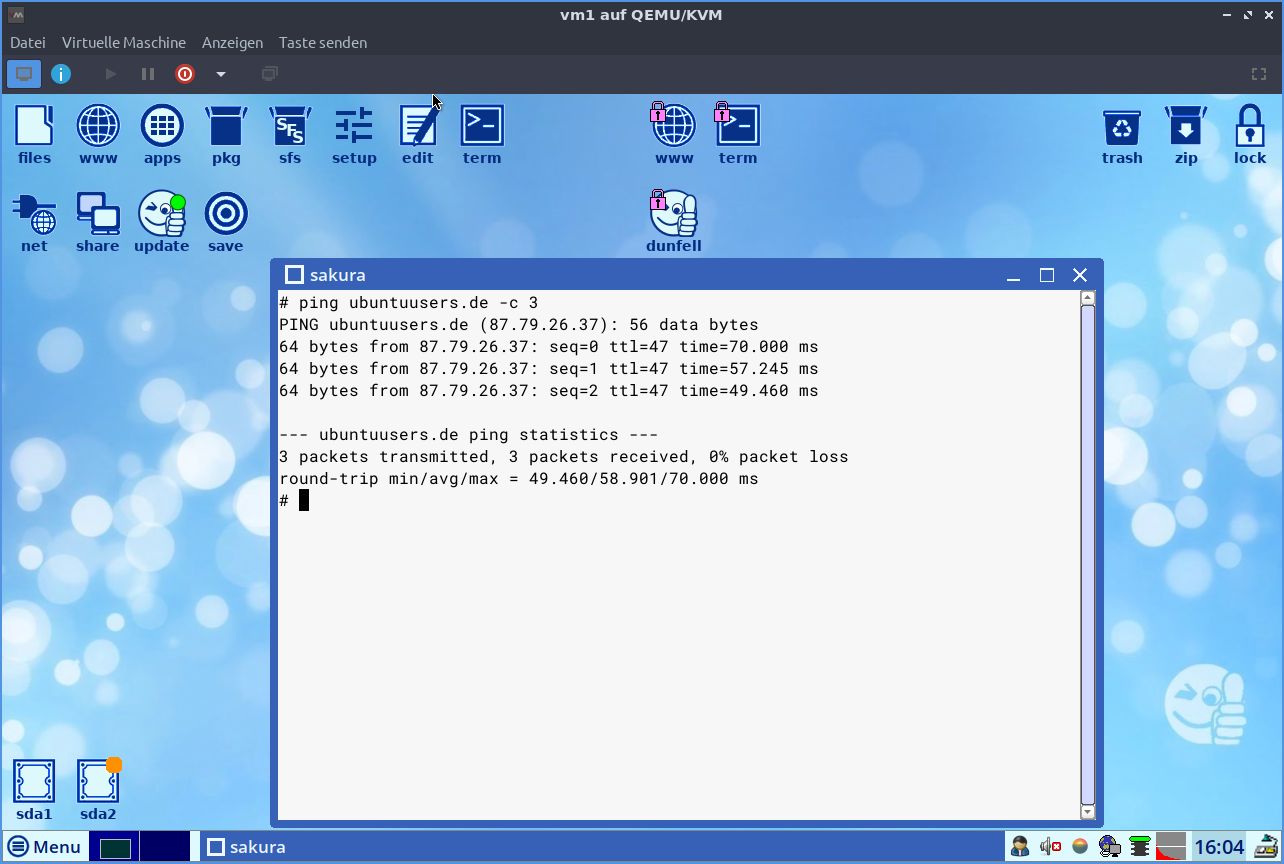Open the setup sliders icon
The width and height of the screenshot is (1284, 864).
coord(354,134)
